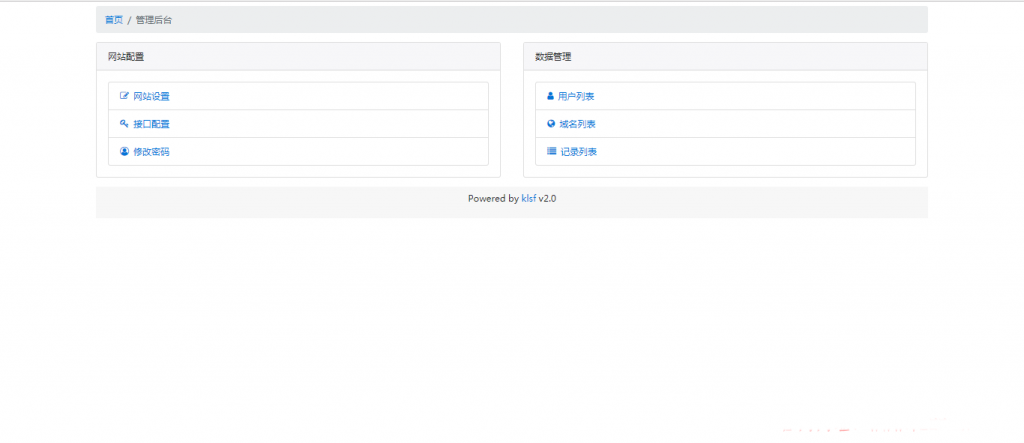The width and height of the screenshot is (1024, 443).
Task: Click the breadcrumb slash separator
Action: [130, 20]
